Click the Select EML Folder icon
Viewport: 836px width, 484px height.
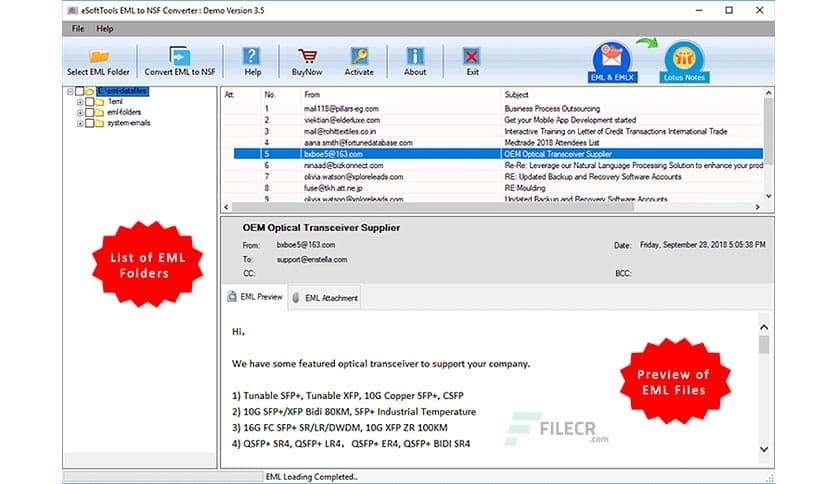tap(99, 55)
